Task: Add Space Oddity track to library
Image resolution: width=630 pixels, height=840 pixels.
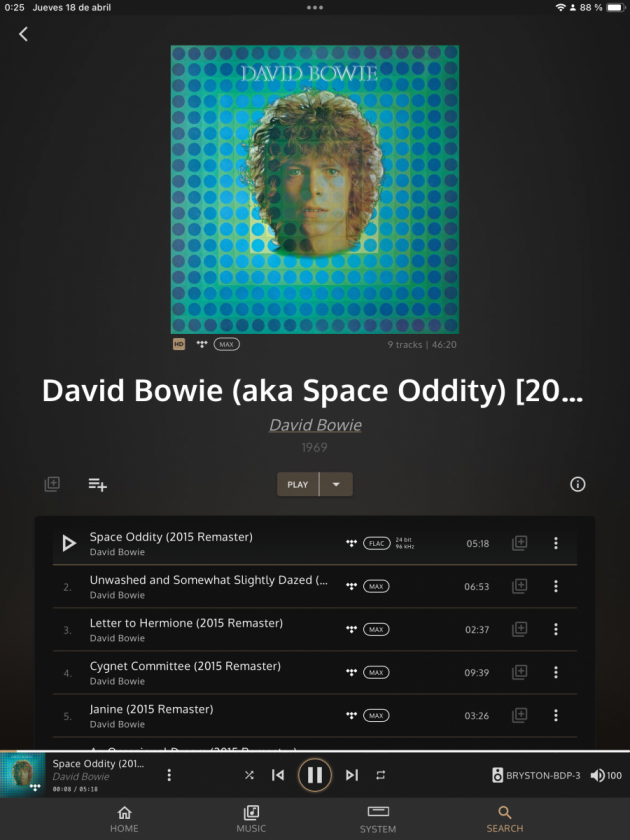Action: pyautogui.click(x=519, y=543)
